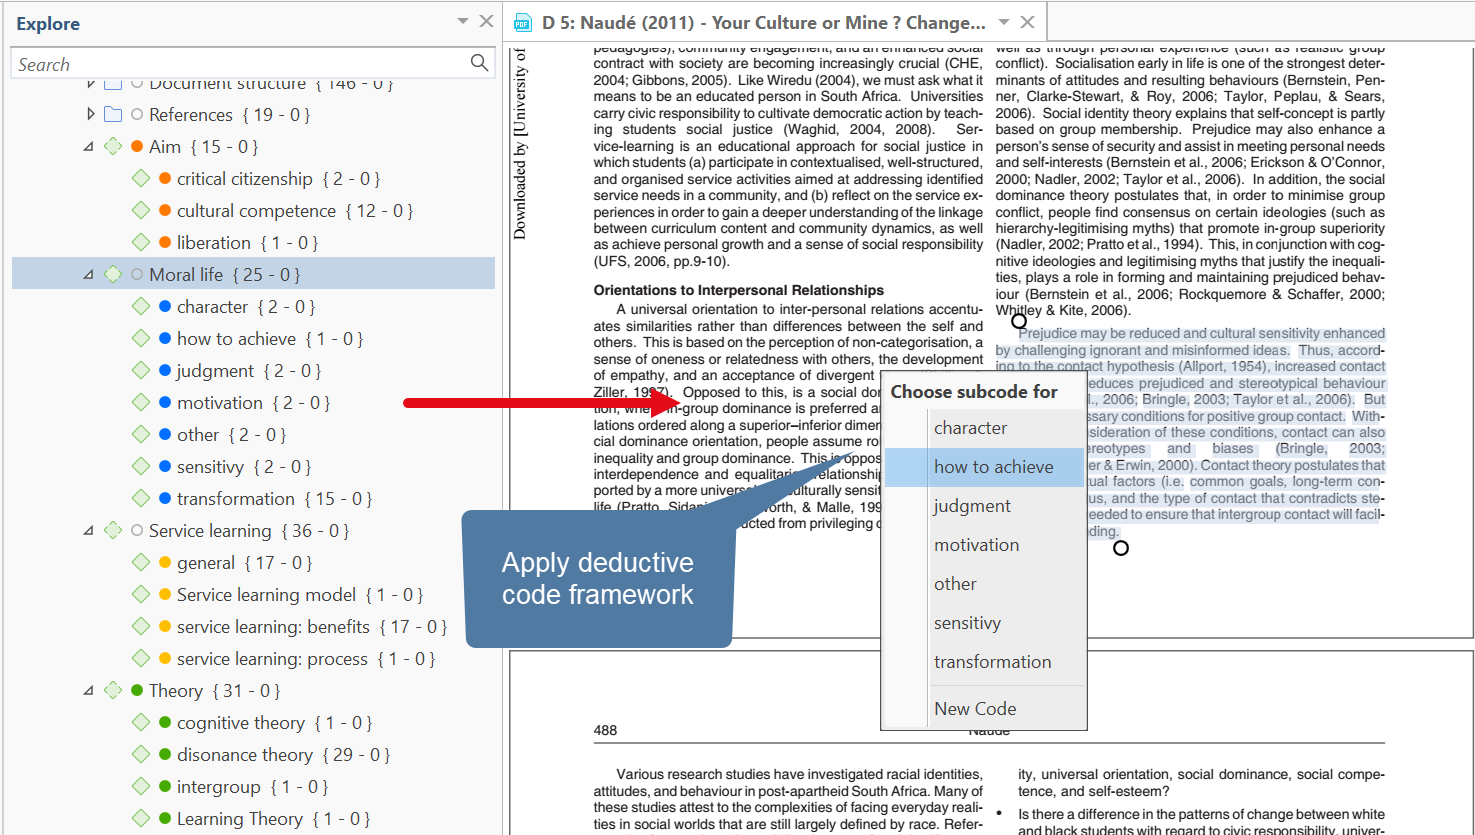Click the orange color dot of liberation code
The height and width of the screenshot is (835, 1475).
pos(165,243)
